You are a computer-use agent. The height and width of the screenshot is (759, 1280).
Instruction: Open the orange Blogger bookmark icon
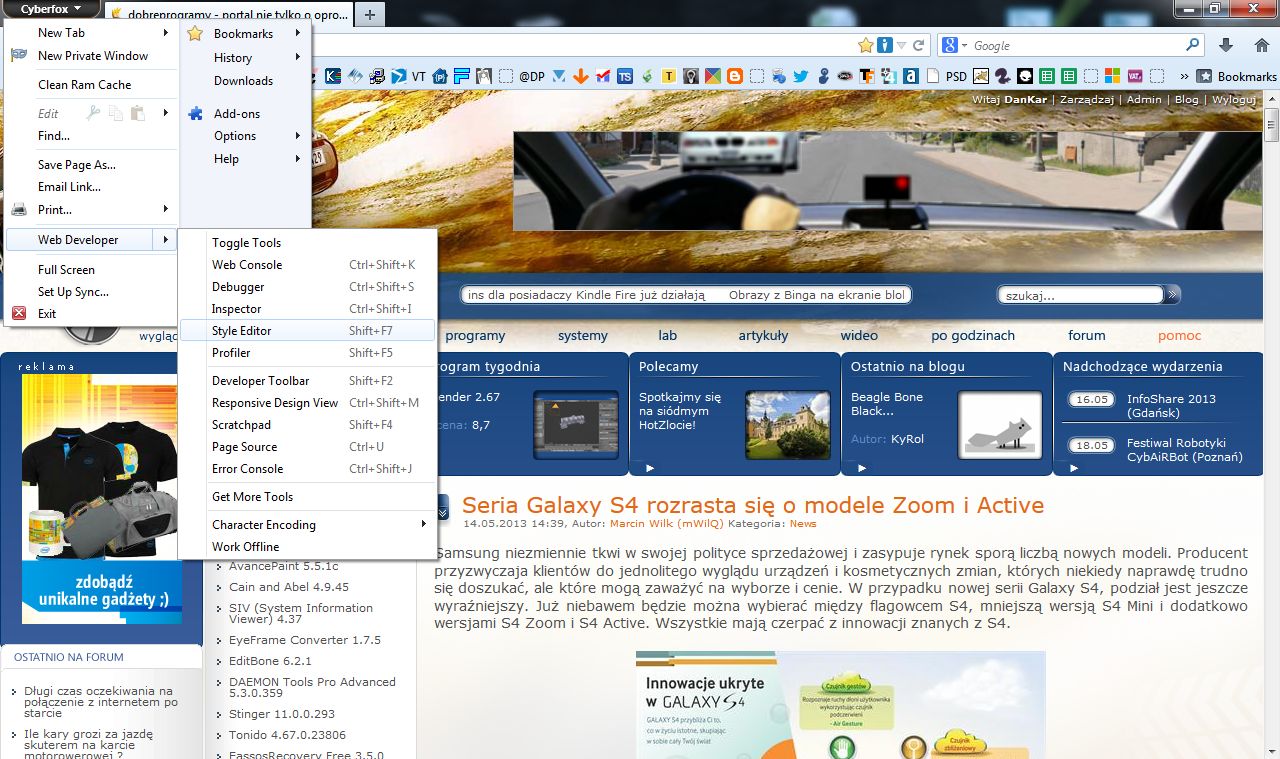point(735,76)
